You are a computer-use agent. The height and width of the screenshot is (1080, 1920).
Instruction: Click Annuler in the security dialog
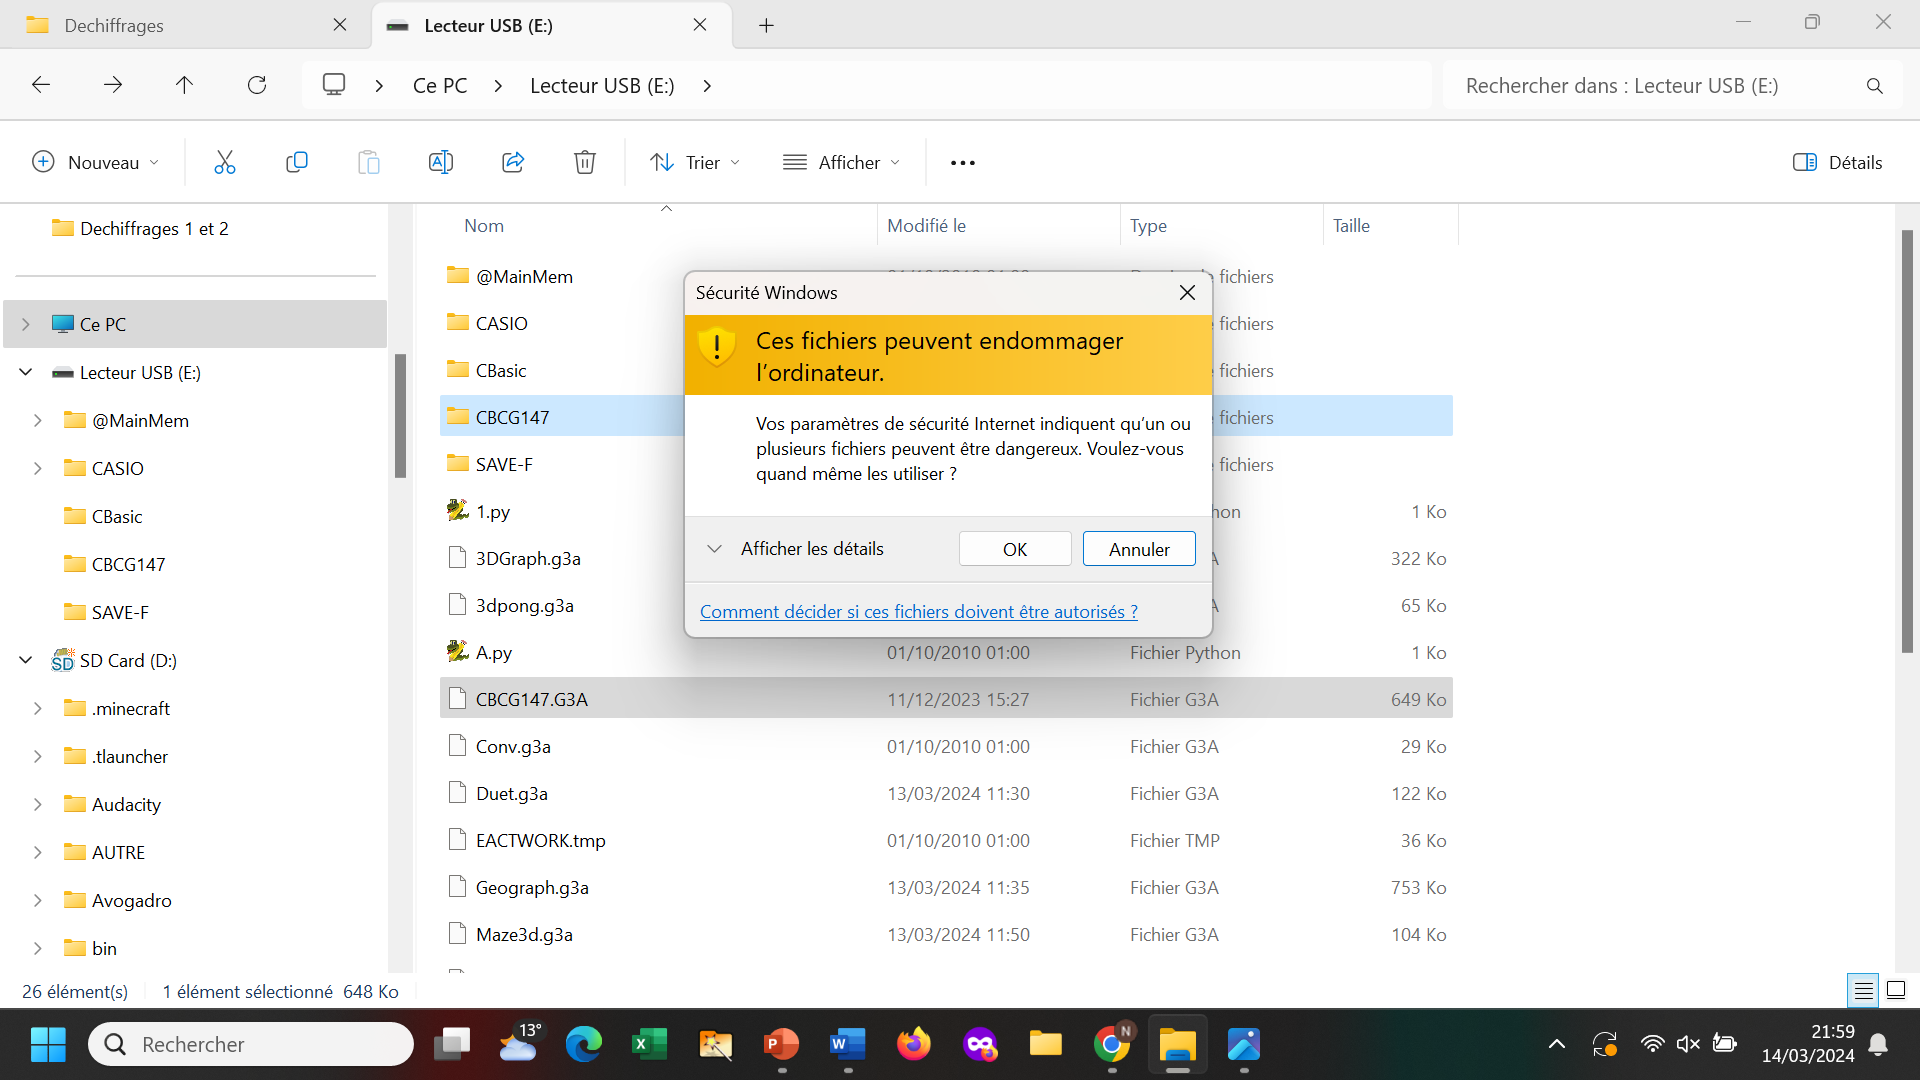(x=1139, y=549)
